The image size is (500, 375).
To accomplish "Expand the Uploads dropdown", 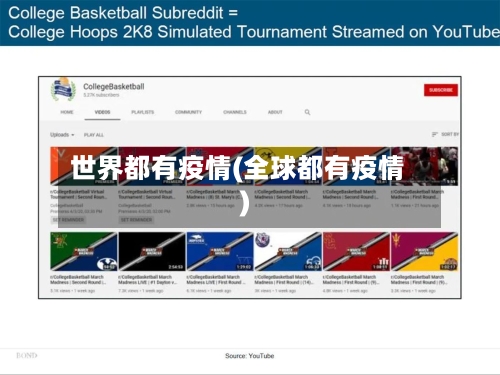I will point(62,135).
